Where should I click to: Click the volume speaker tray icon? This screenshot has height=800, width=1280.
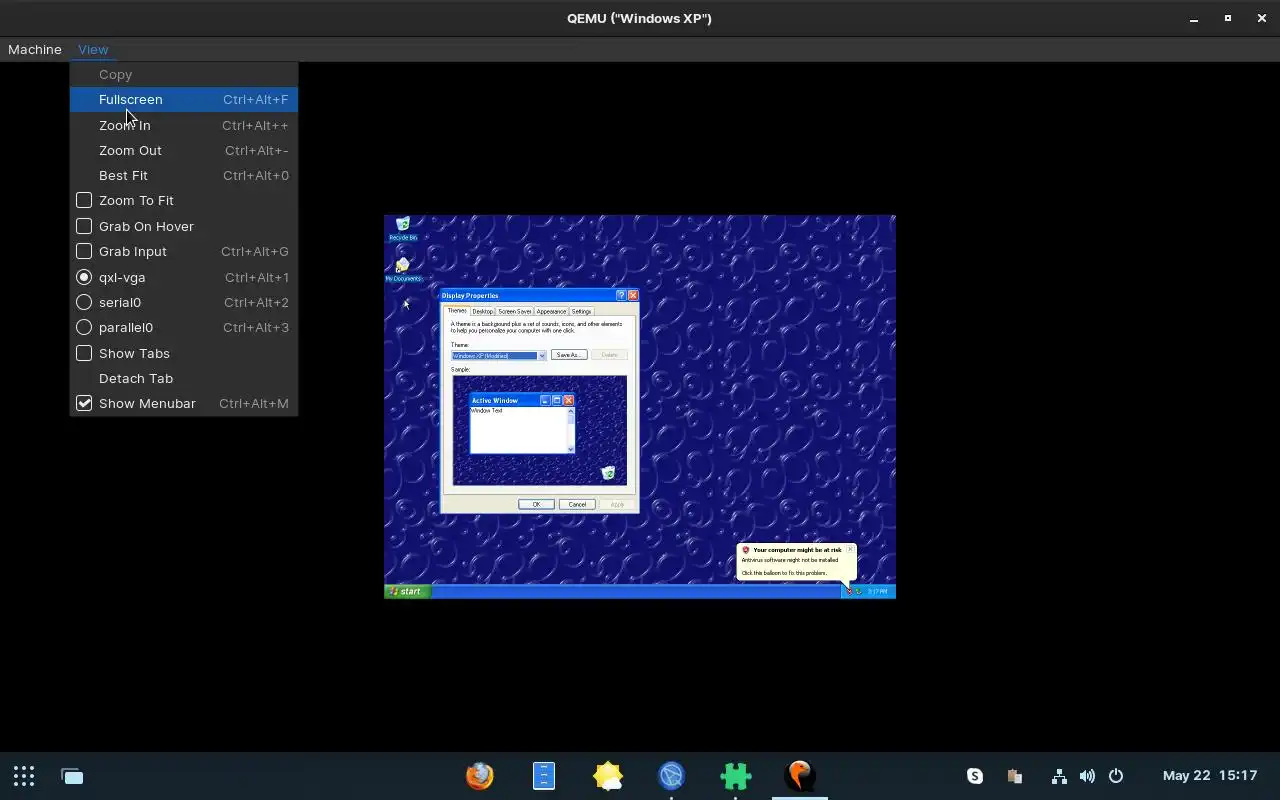point(1087,776)
